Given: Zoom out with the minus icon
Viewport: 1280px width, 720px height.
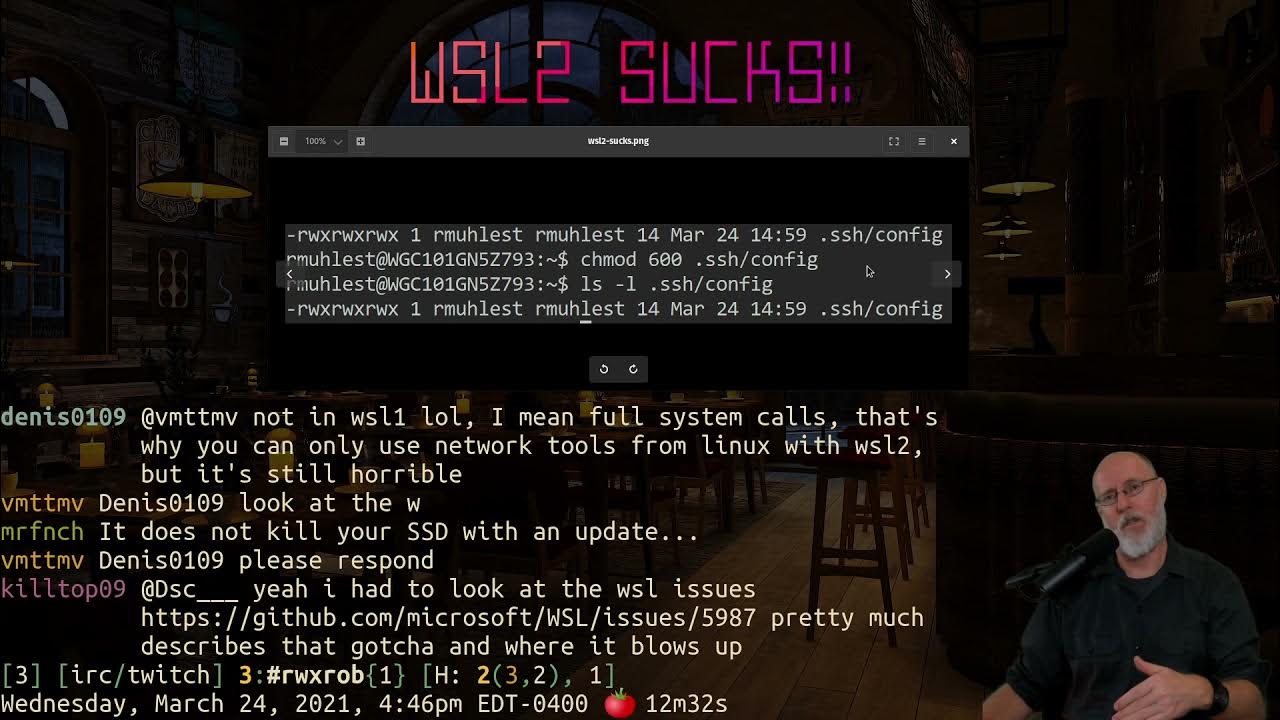Looking at the screenshot, I should [284, 141].
